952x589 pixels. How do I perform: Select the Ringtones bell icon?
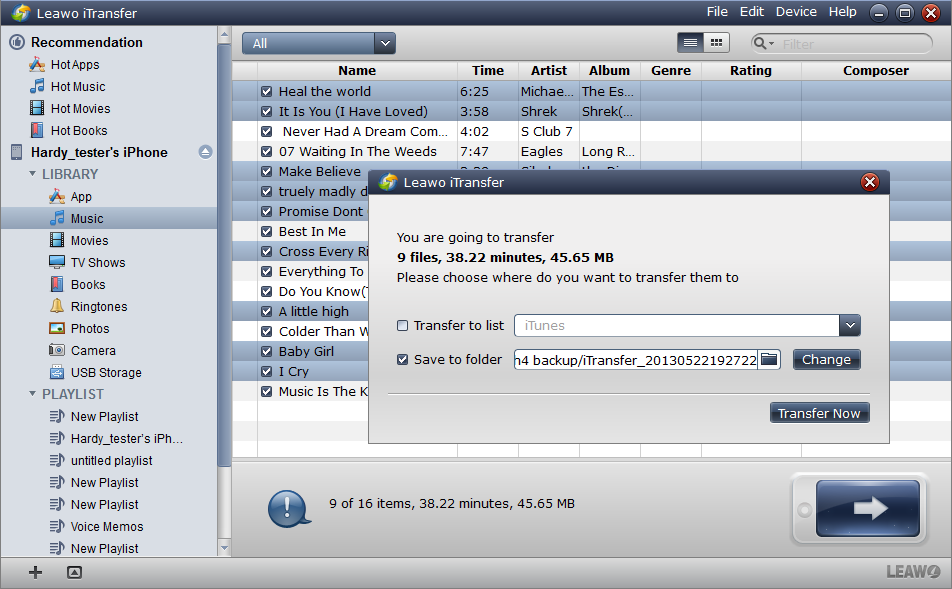57,306
